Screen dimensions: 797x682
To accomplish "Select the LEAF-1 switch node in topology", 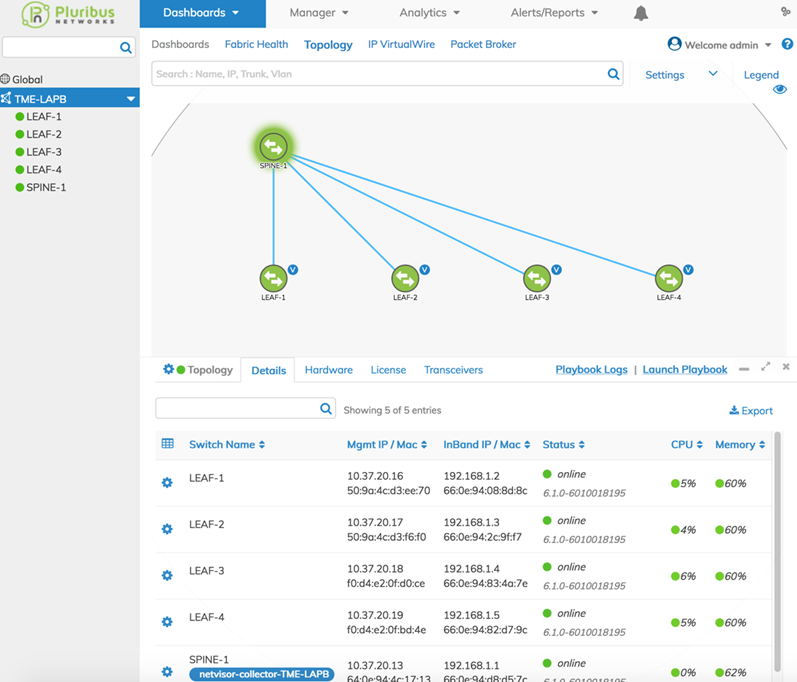I will point(273,278).
